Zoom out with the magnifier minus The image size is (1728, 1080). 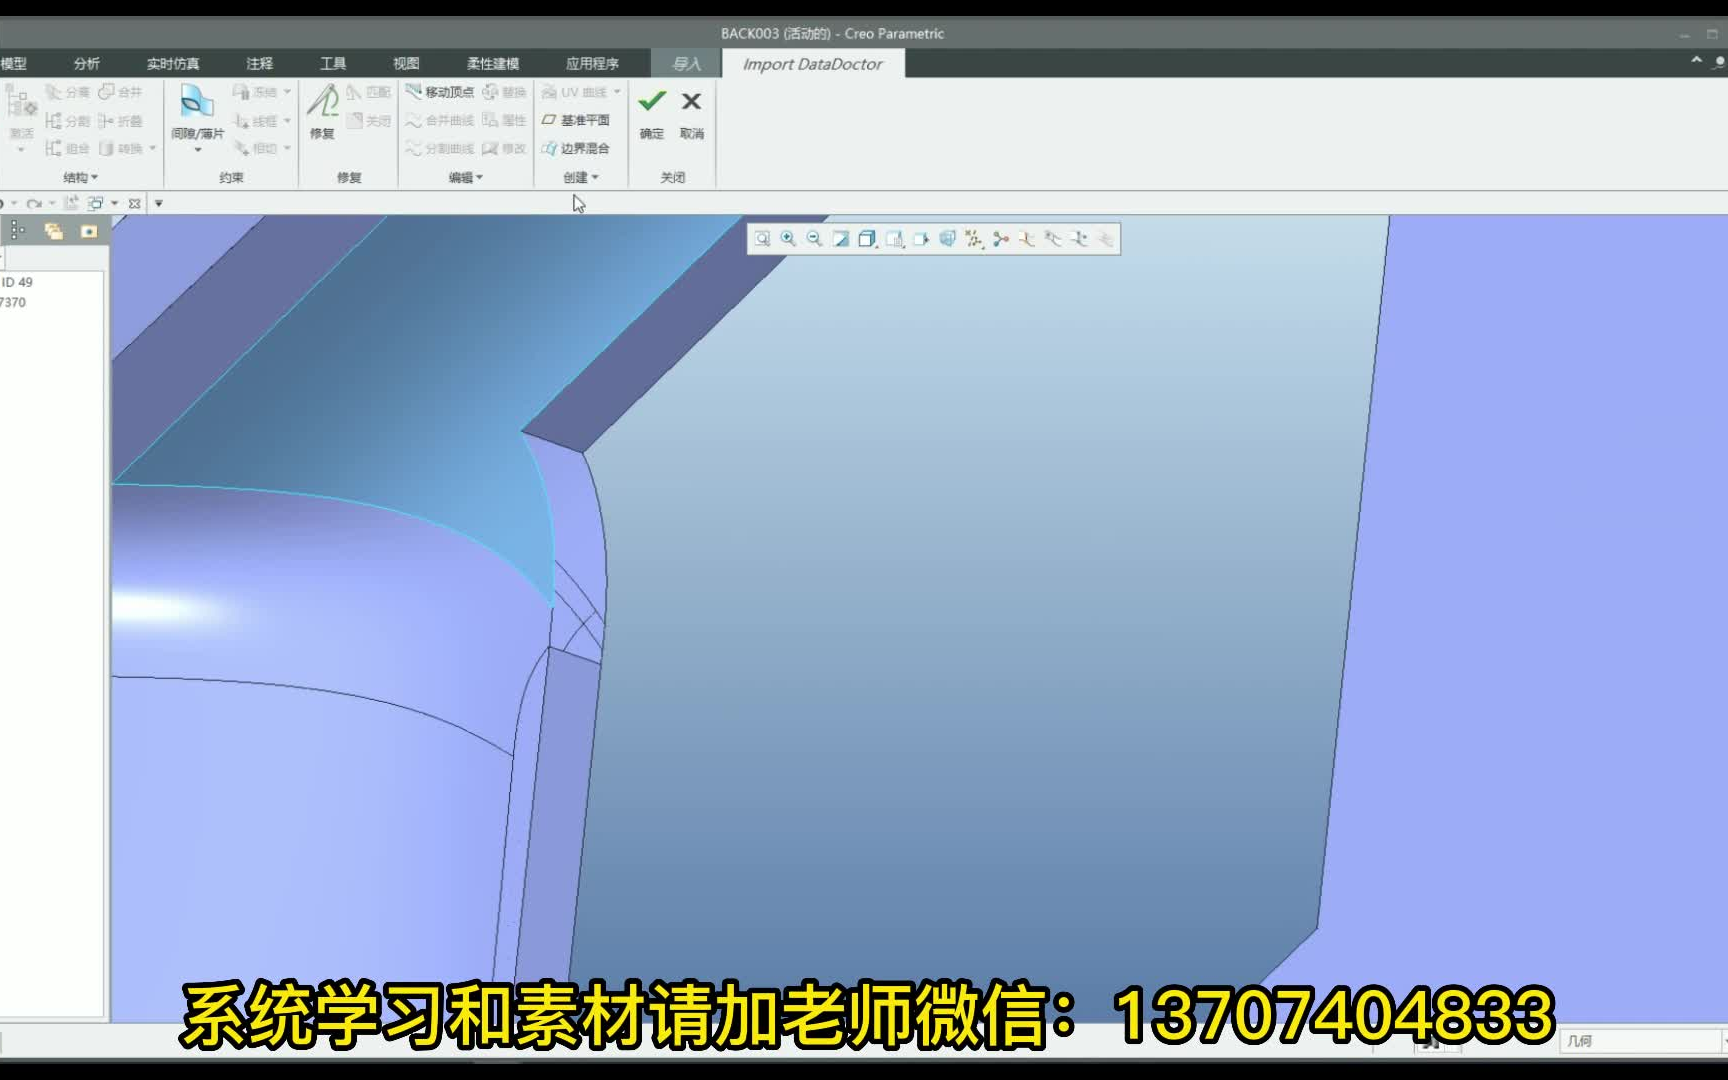(814, 239)
